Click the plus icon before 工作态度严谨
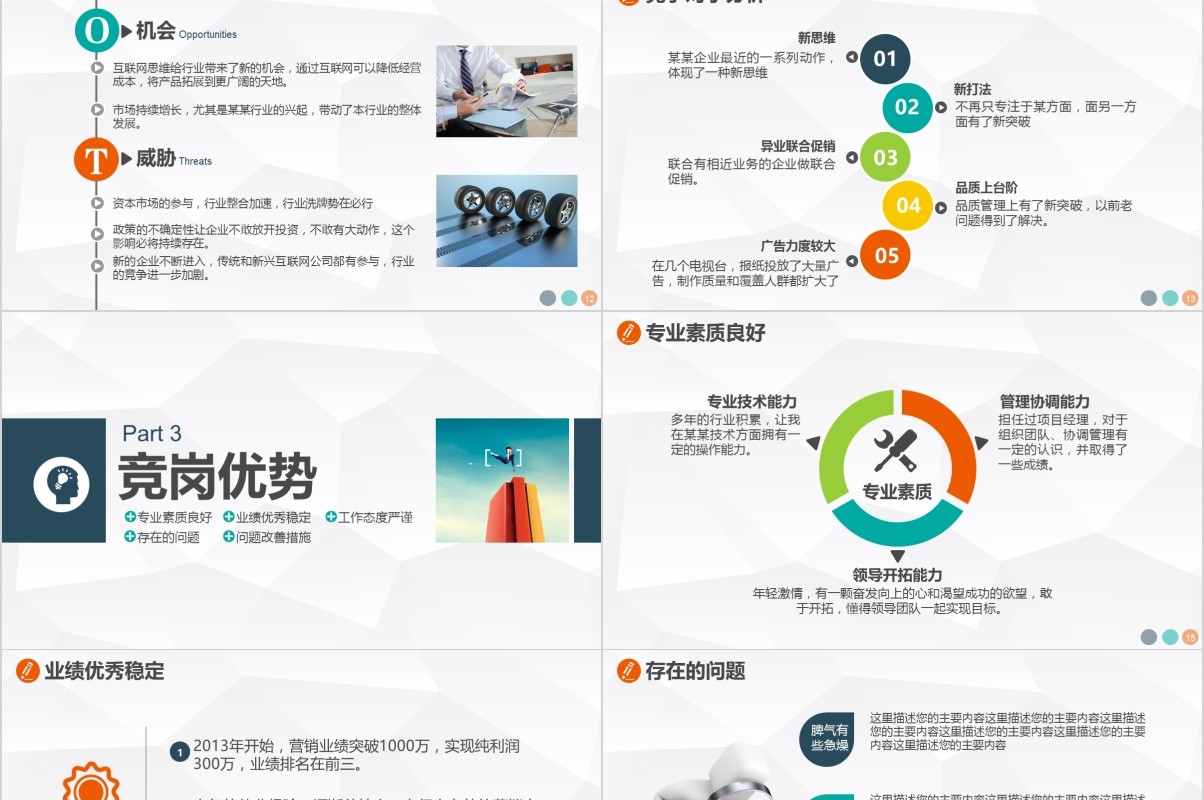Screen dimensions: 1204x800 (331, 517)
